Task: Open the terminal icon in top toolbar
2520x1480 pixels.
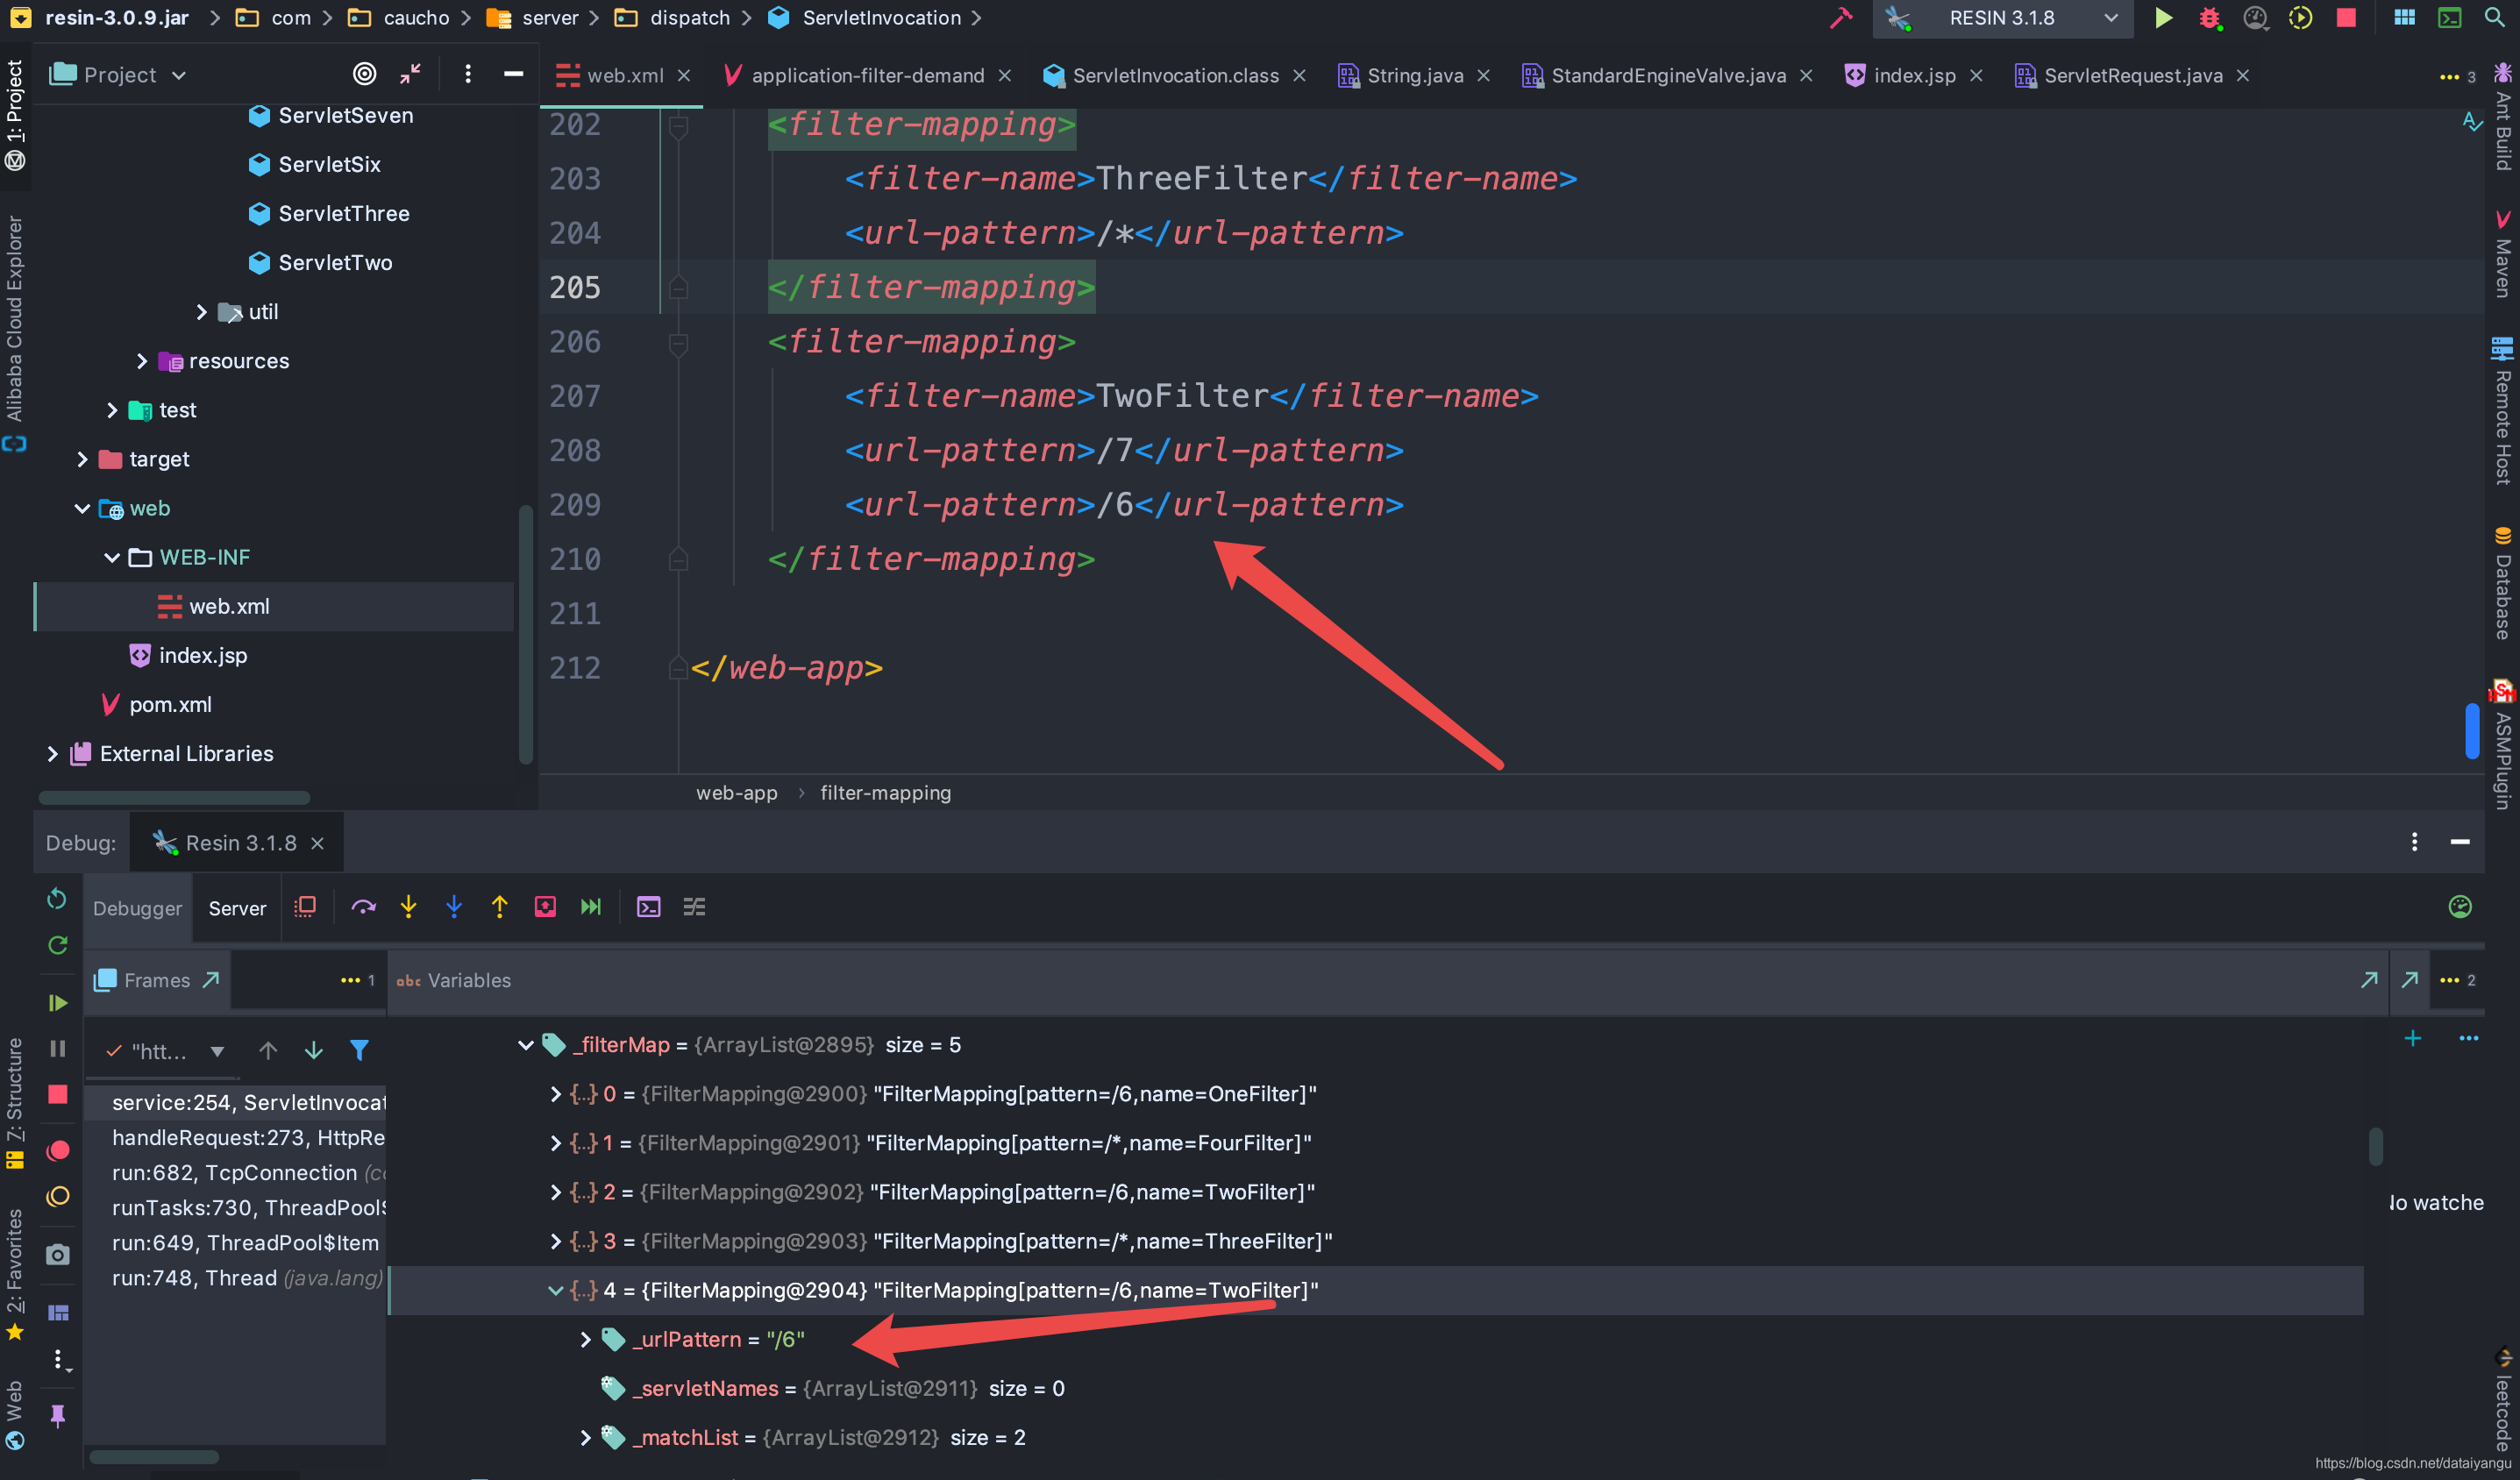Action: [x=2449, y=18]
